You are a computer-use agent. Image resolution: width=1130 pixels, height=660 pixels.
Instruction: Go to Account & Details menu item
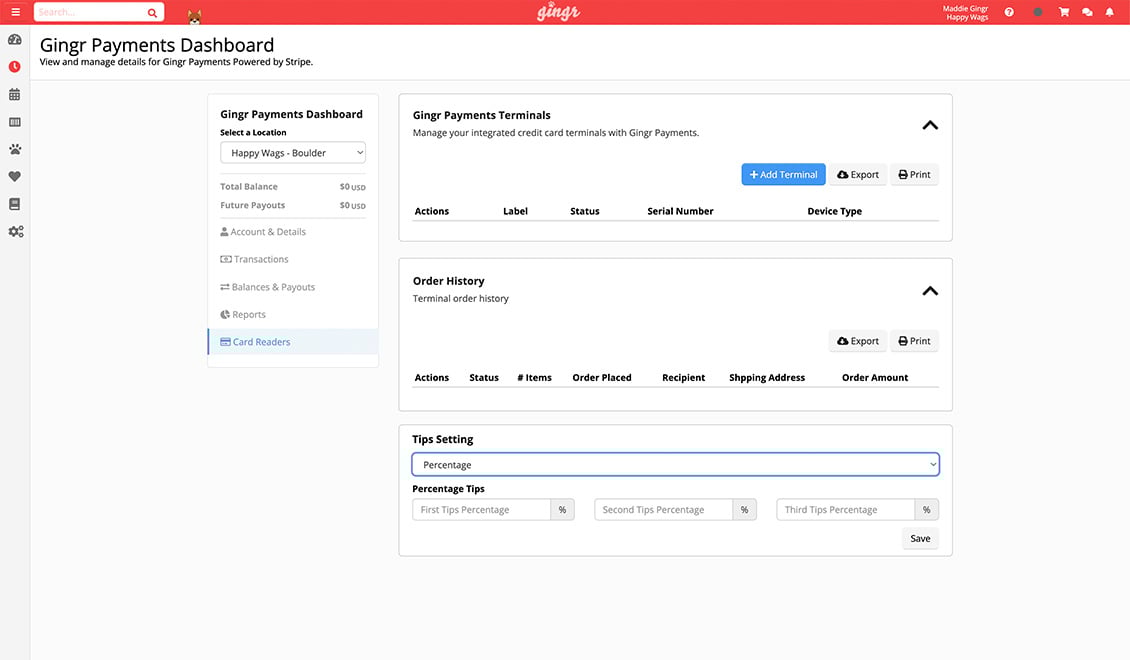268,232
